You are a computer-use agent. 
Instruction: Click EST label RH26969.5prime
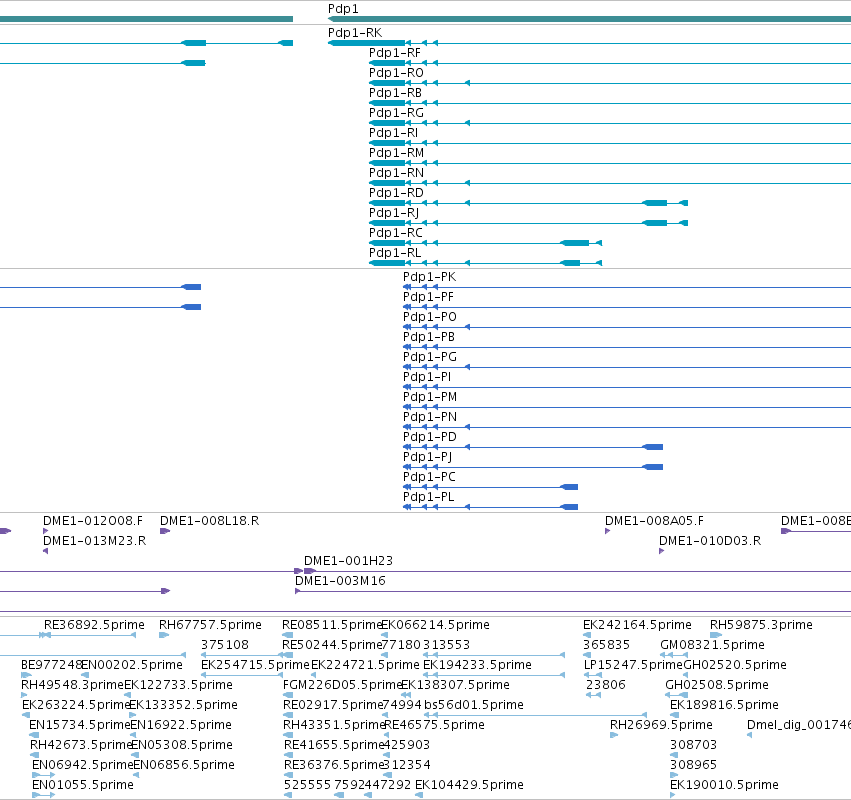661,725
